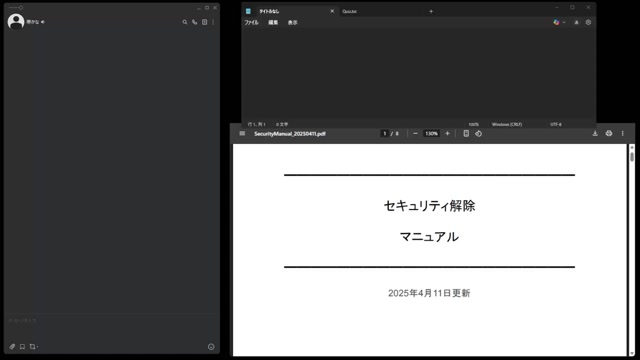The height and width of the screenshot is (360, 640).
Task: Start a voice call from chat header
Action: [x=195, y=22]
